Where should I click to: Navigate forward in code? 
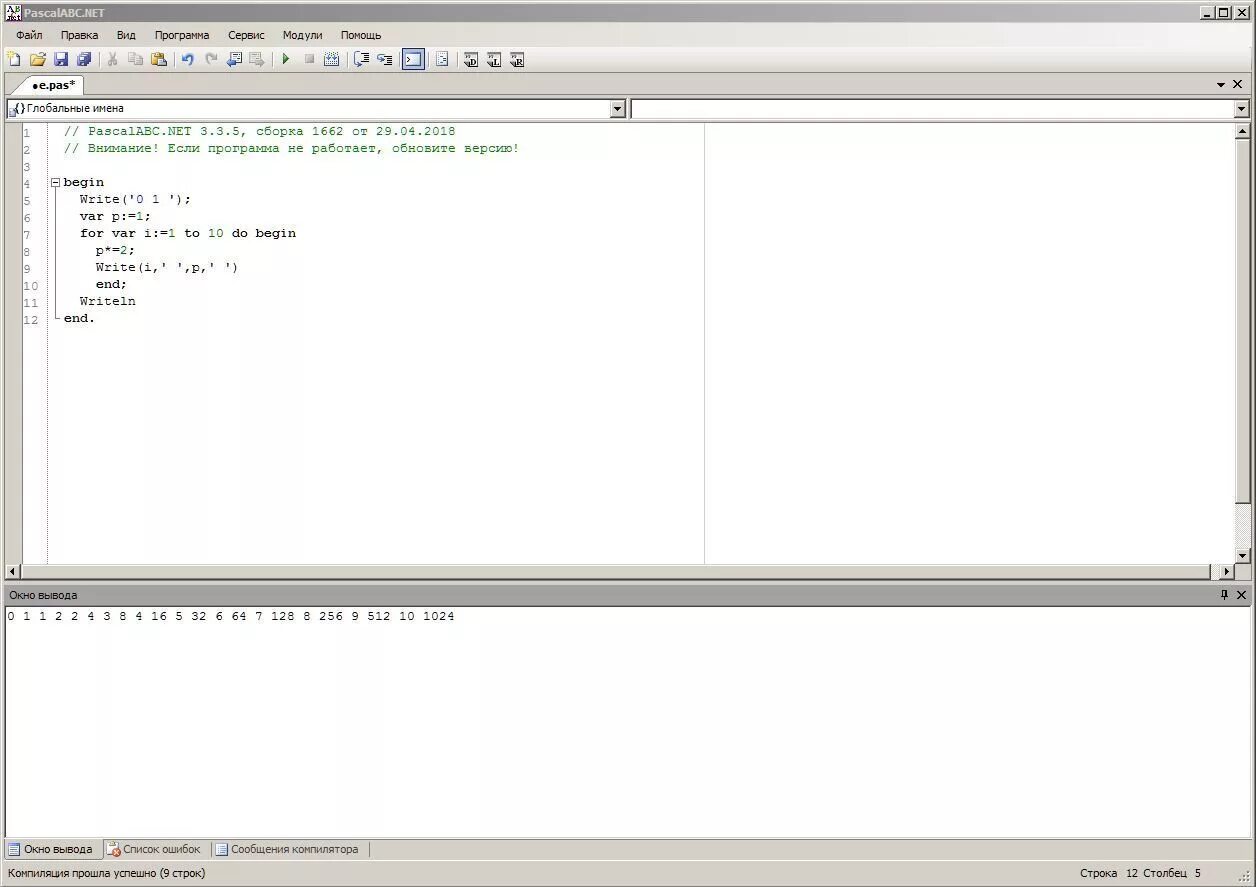(x=257, y=60)
